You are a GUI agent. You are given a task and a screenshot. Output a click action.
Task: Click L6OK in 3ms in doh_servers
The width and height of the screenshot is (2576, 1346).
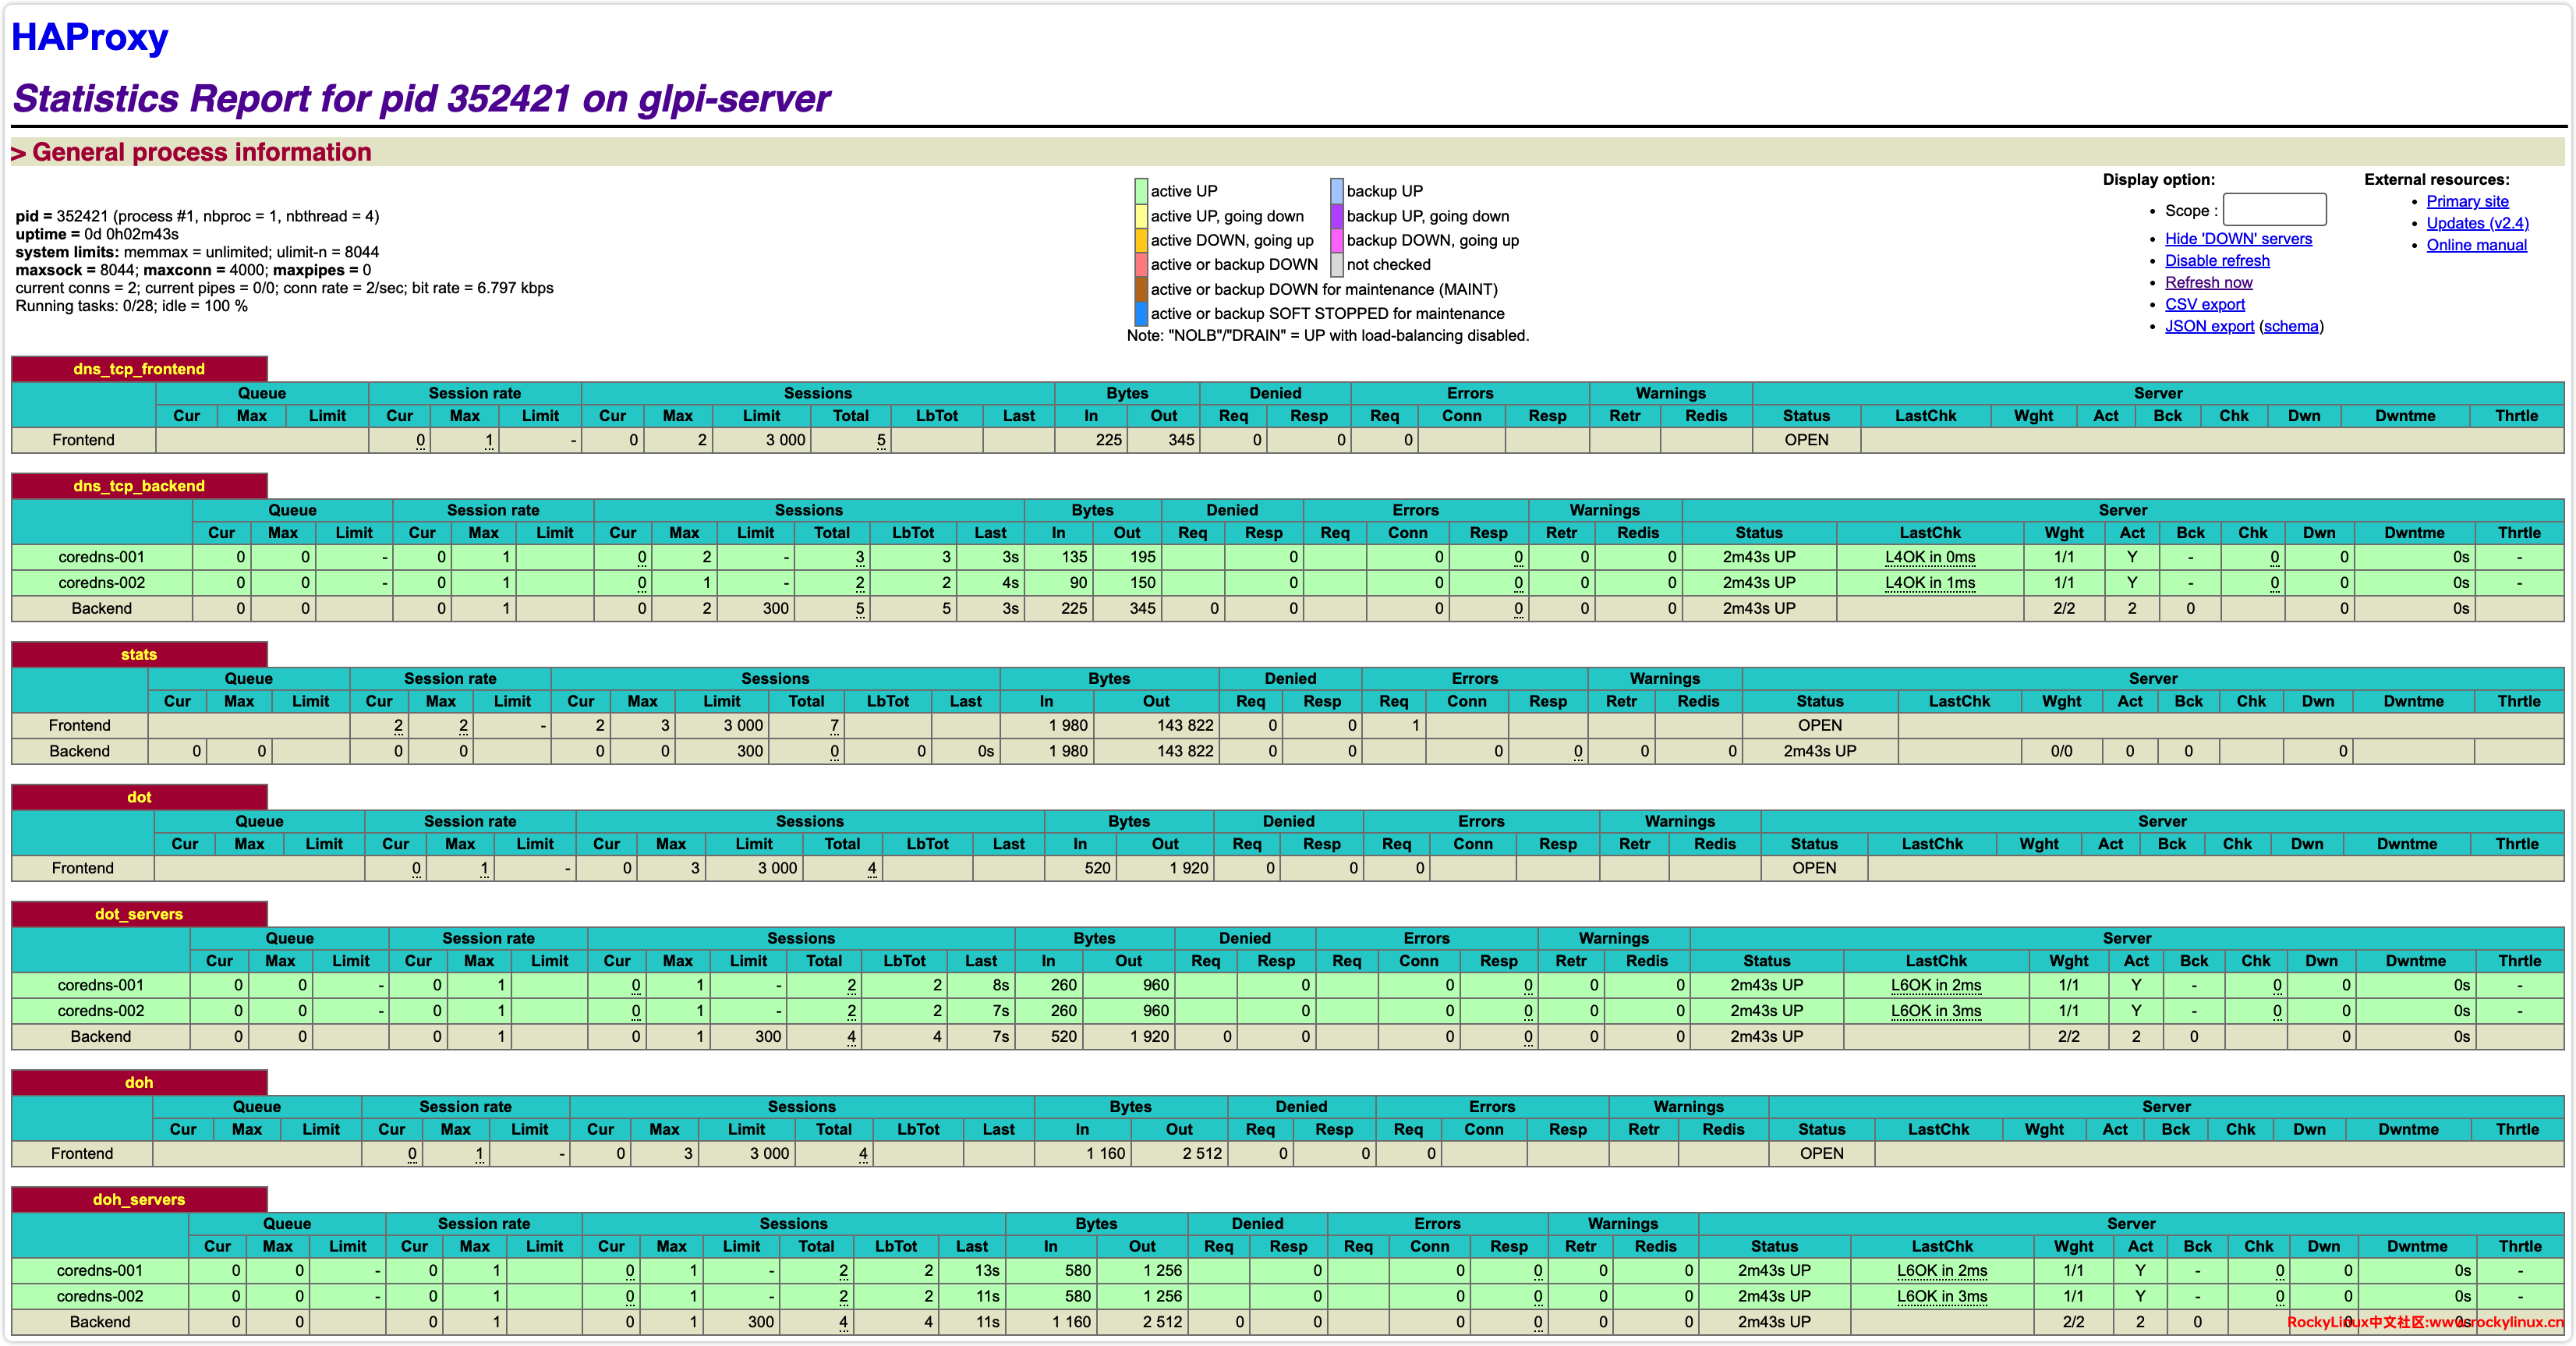pos(1941,1296)
